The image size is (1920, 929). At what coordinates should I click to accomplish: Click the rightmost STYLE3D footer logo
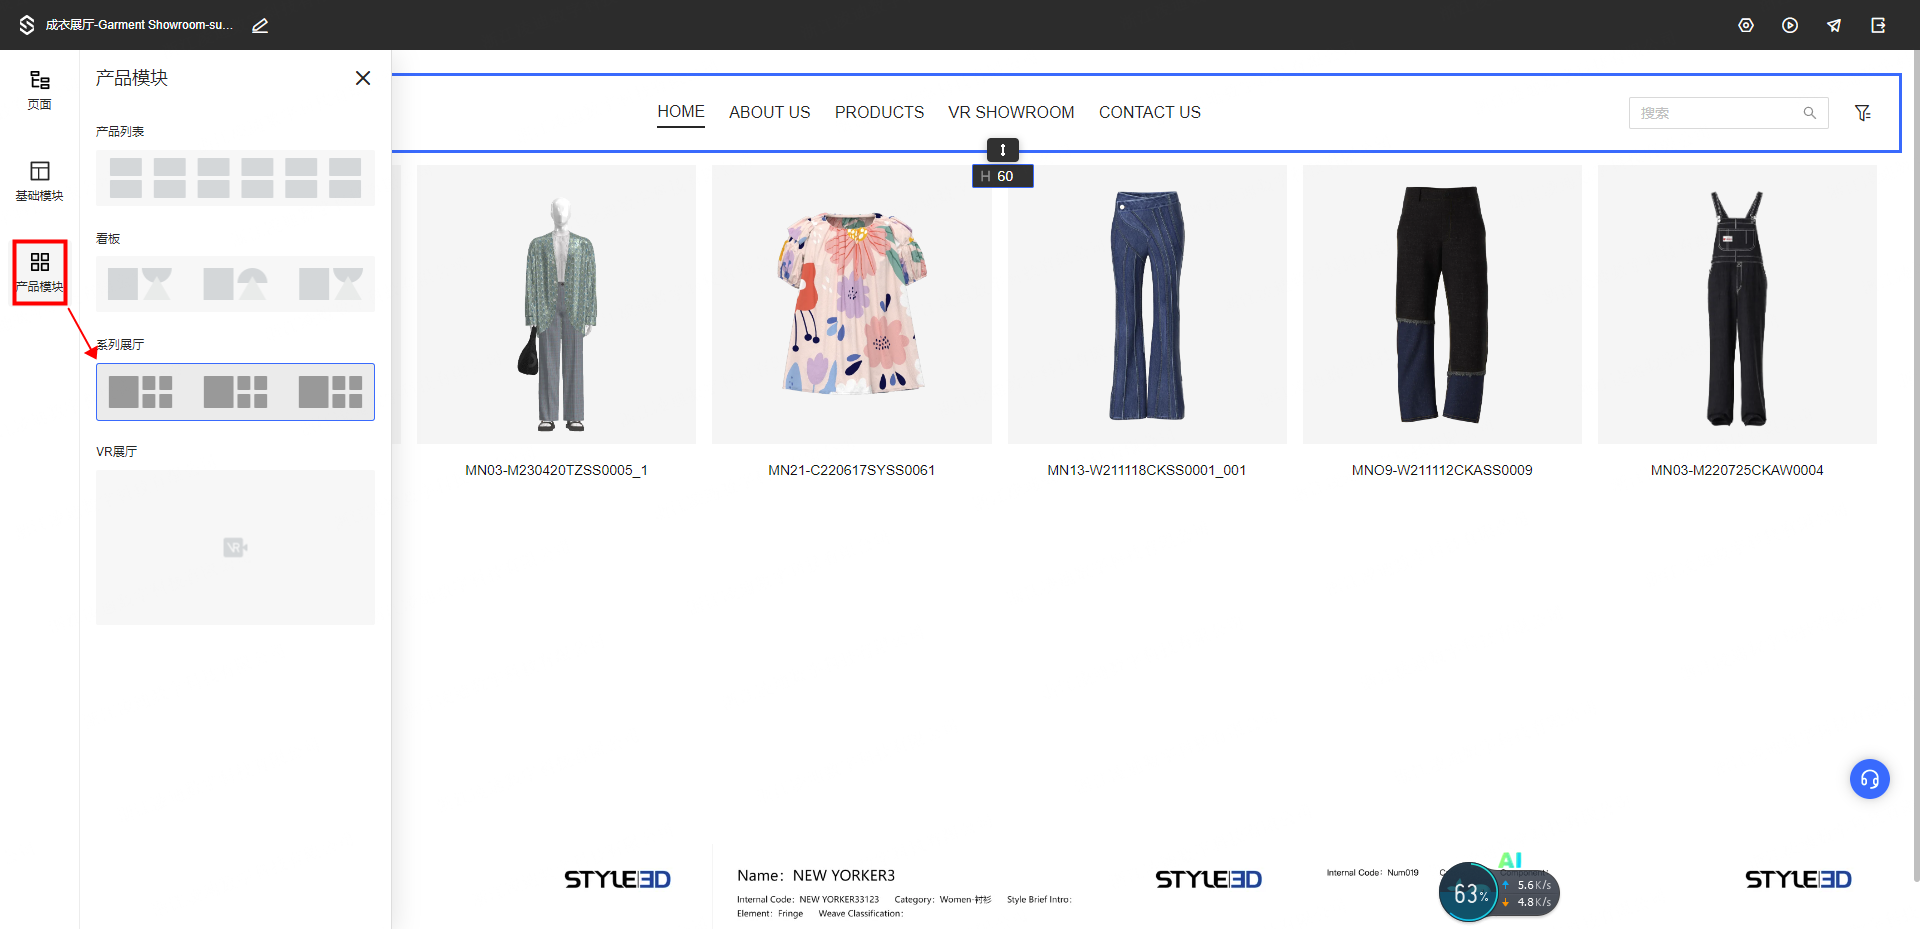coord(1798,879)
